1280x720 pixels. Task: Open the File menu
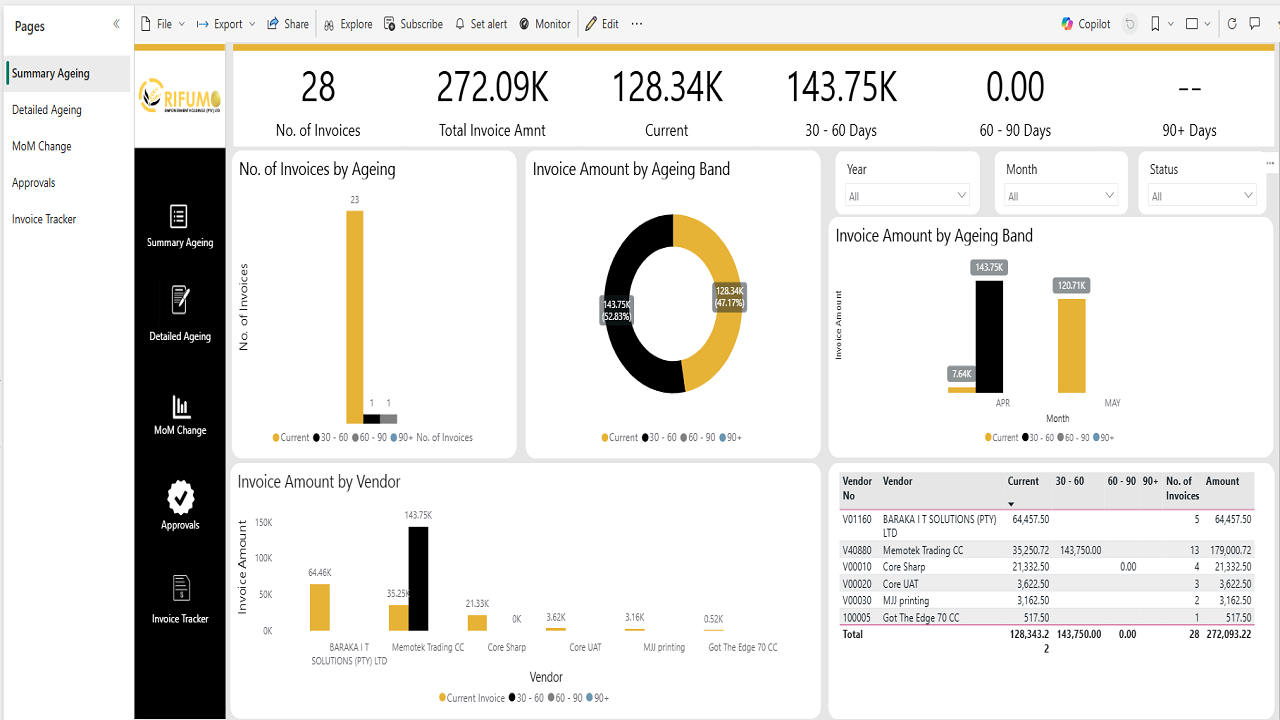coord(163,24)
